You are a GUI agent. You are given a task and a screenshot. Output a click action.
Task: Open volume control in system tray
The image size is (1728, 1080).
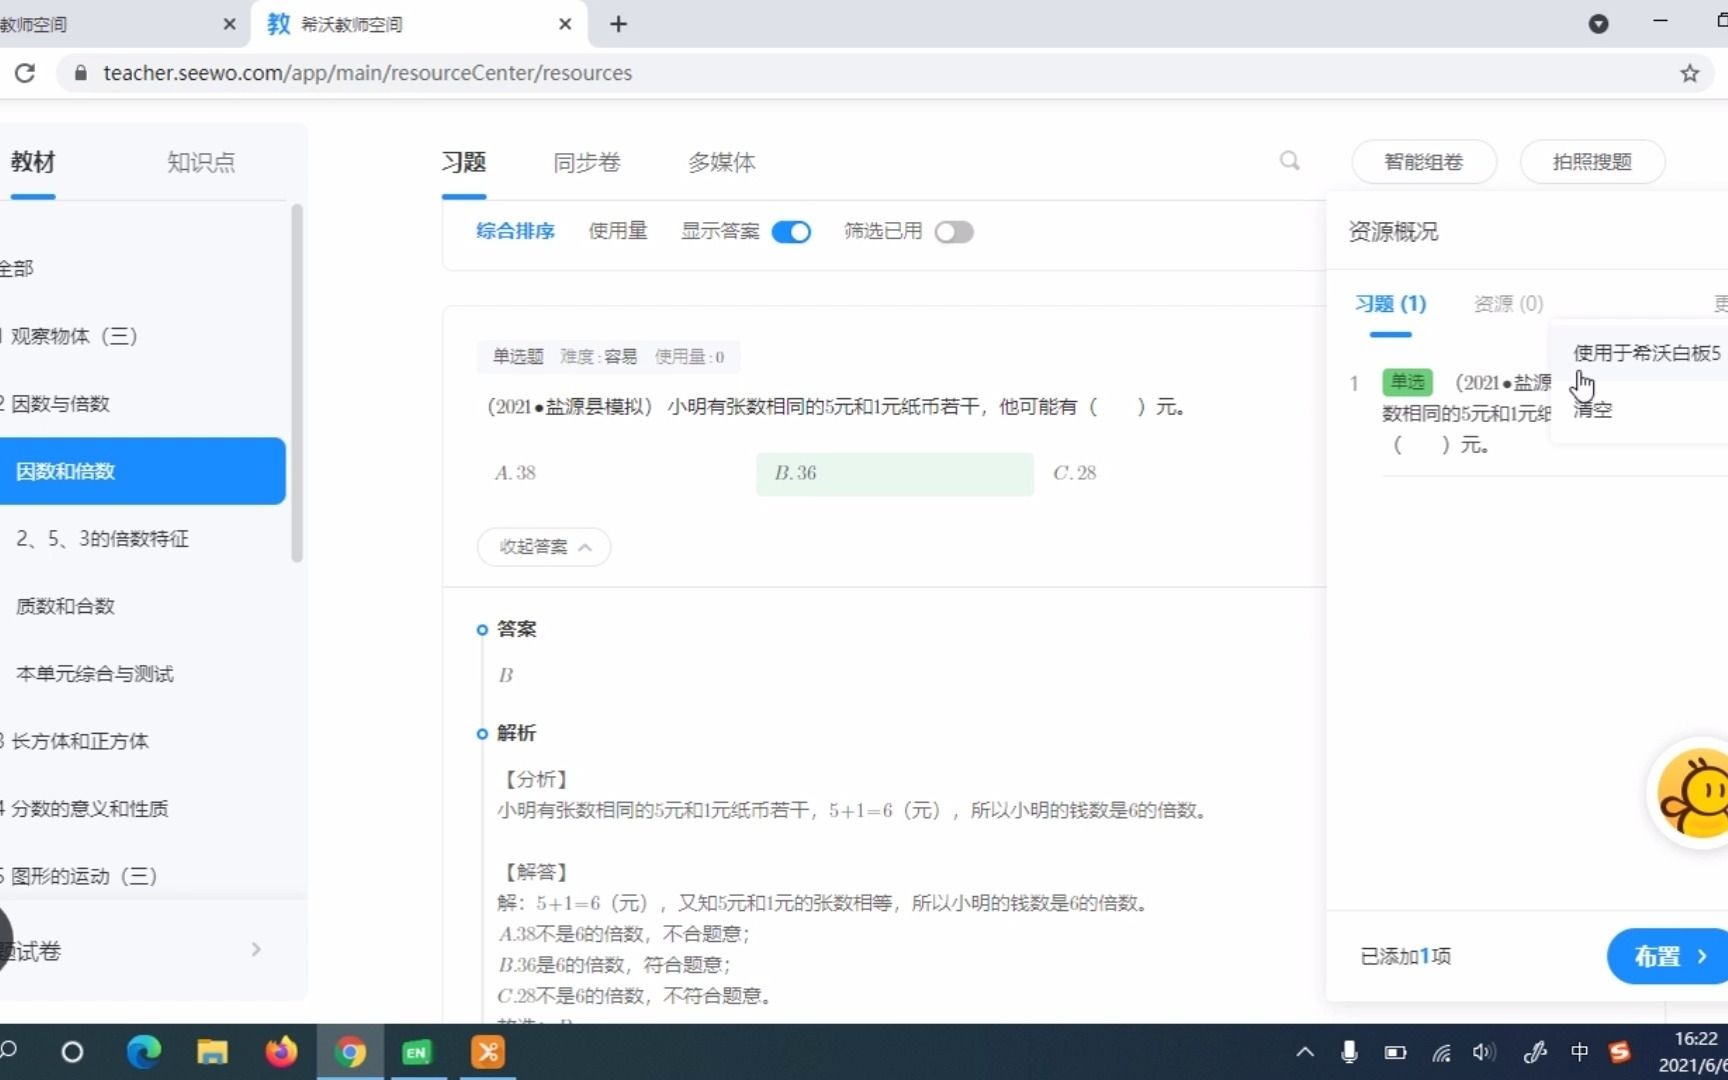coord(1483,1052)
